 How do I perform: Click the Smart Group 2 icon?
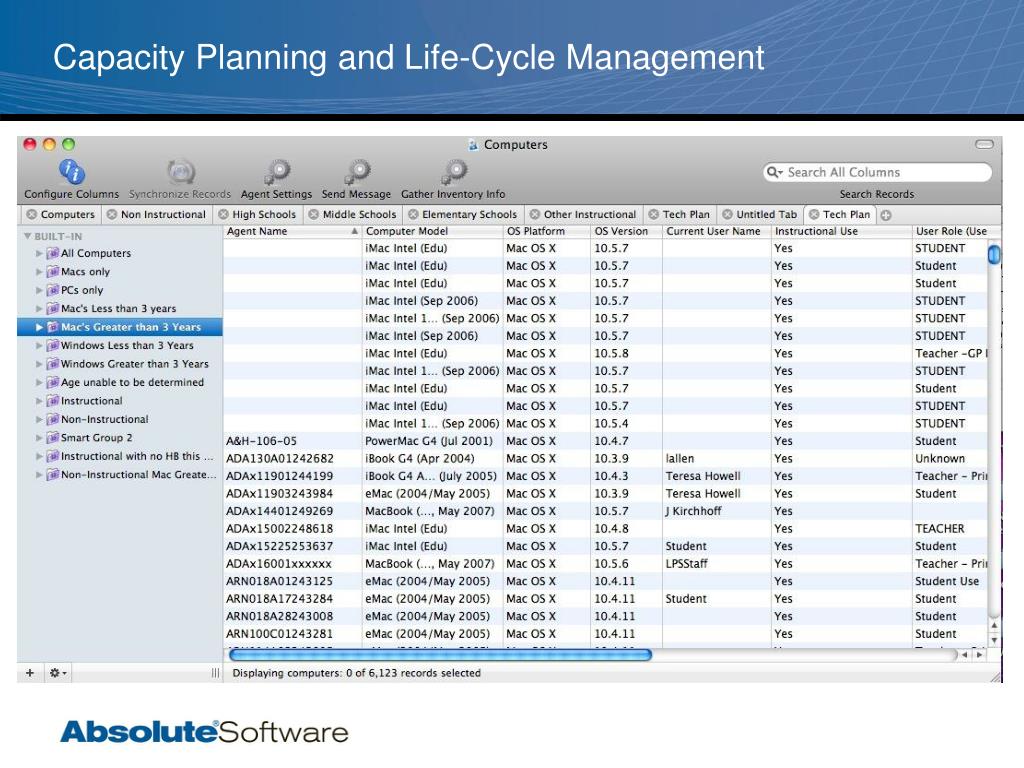[53, 438]
